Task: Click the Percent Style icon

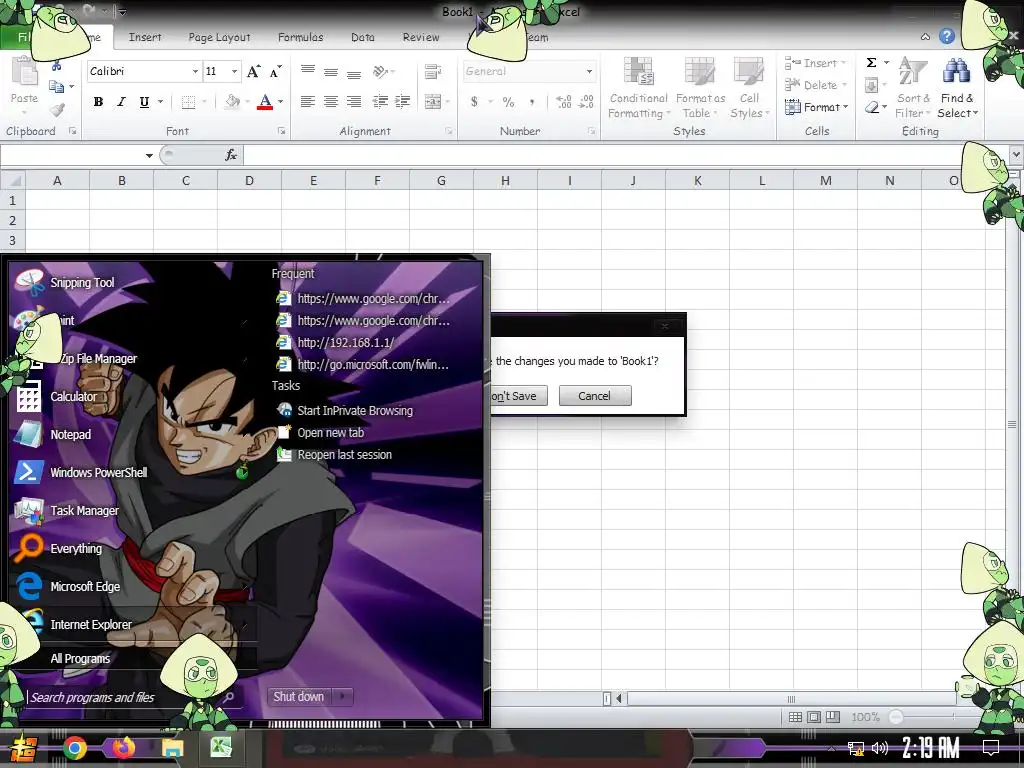Action: click(x=508, y=102)
